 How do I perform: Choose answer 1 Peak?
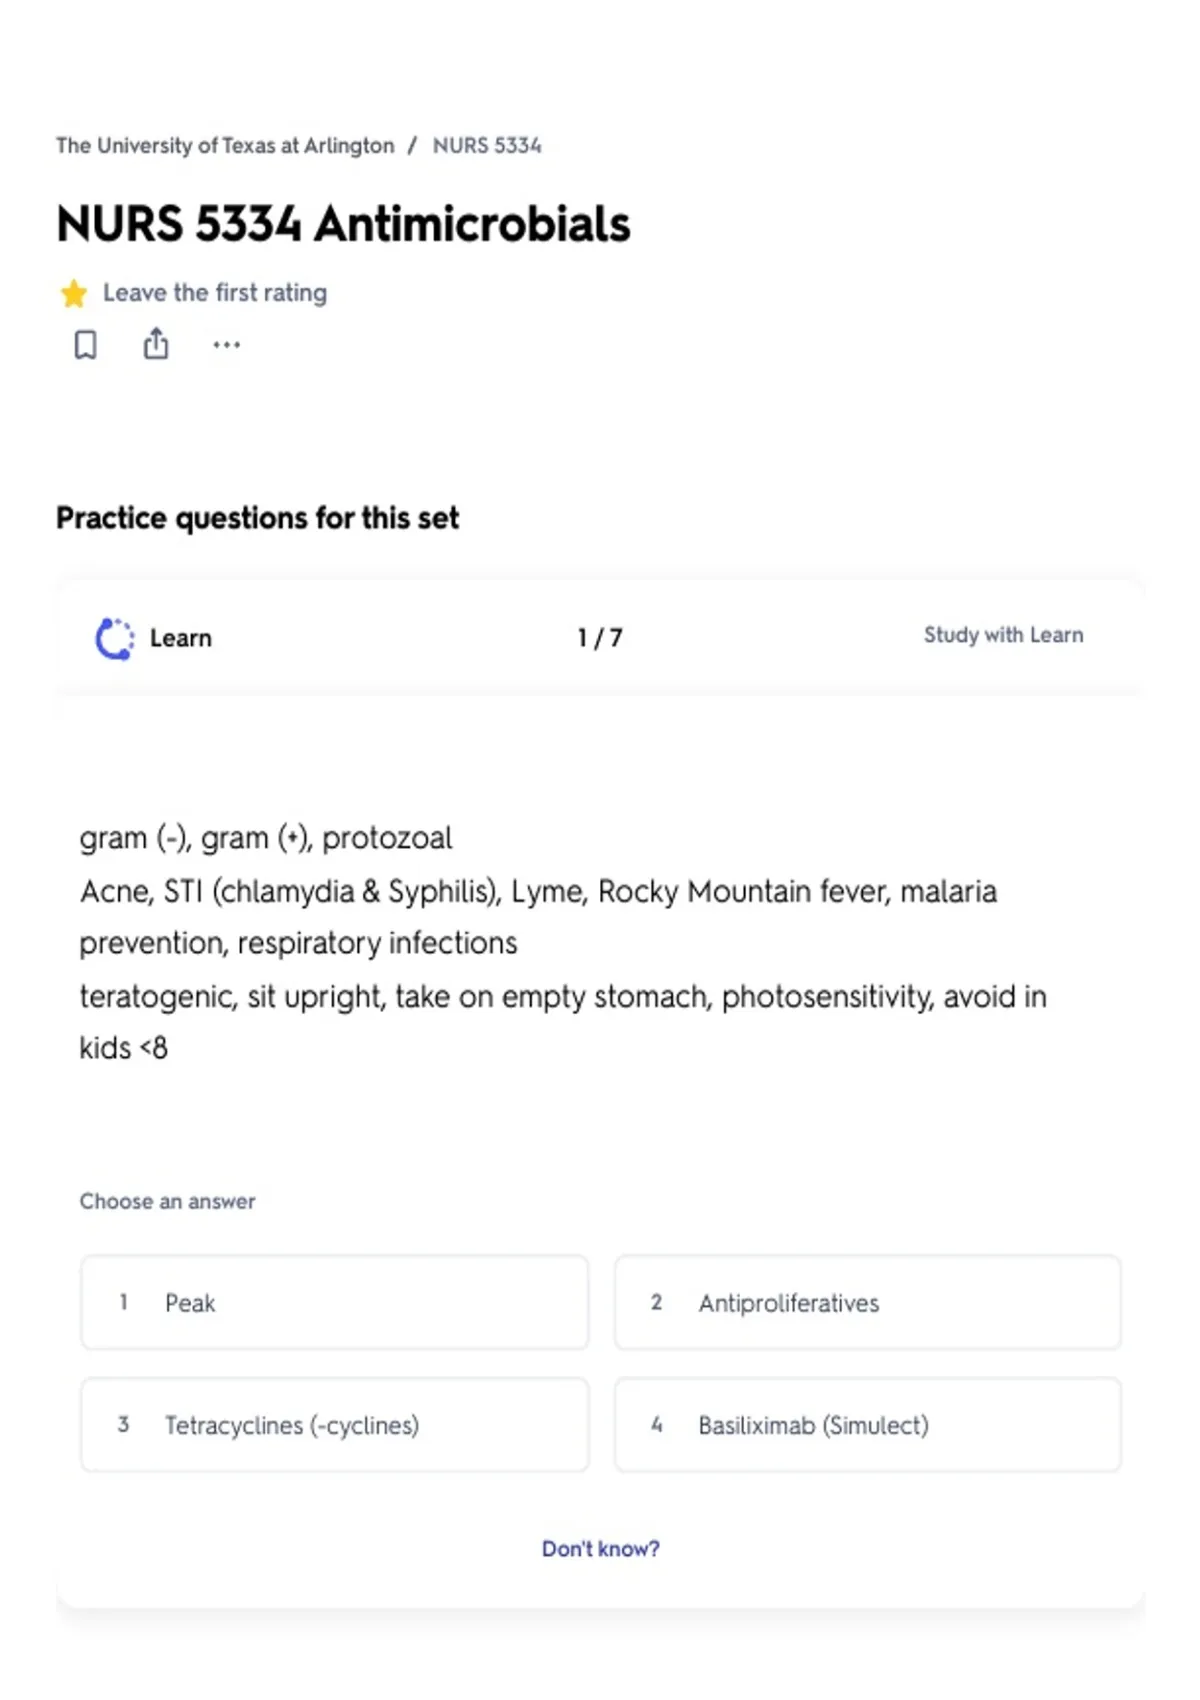tap(335, 1303)
